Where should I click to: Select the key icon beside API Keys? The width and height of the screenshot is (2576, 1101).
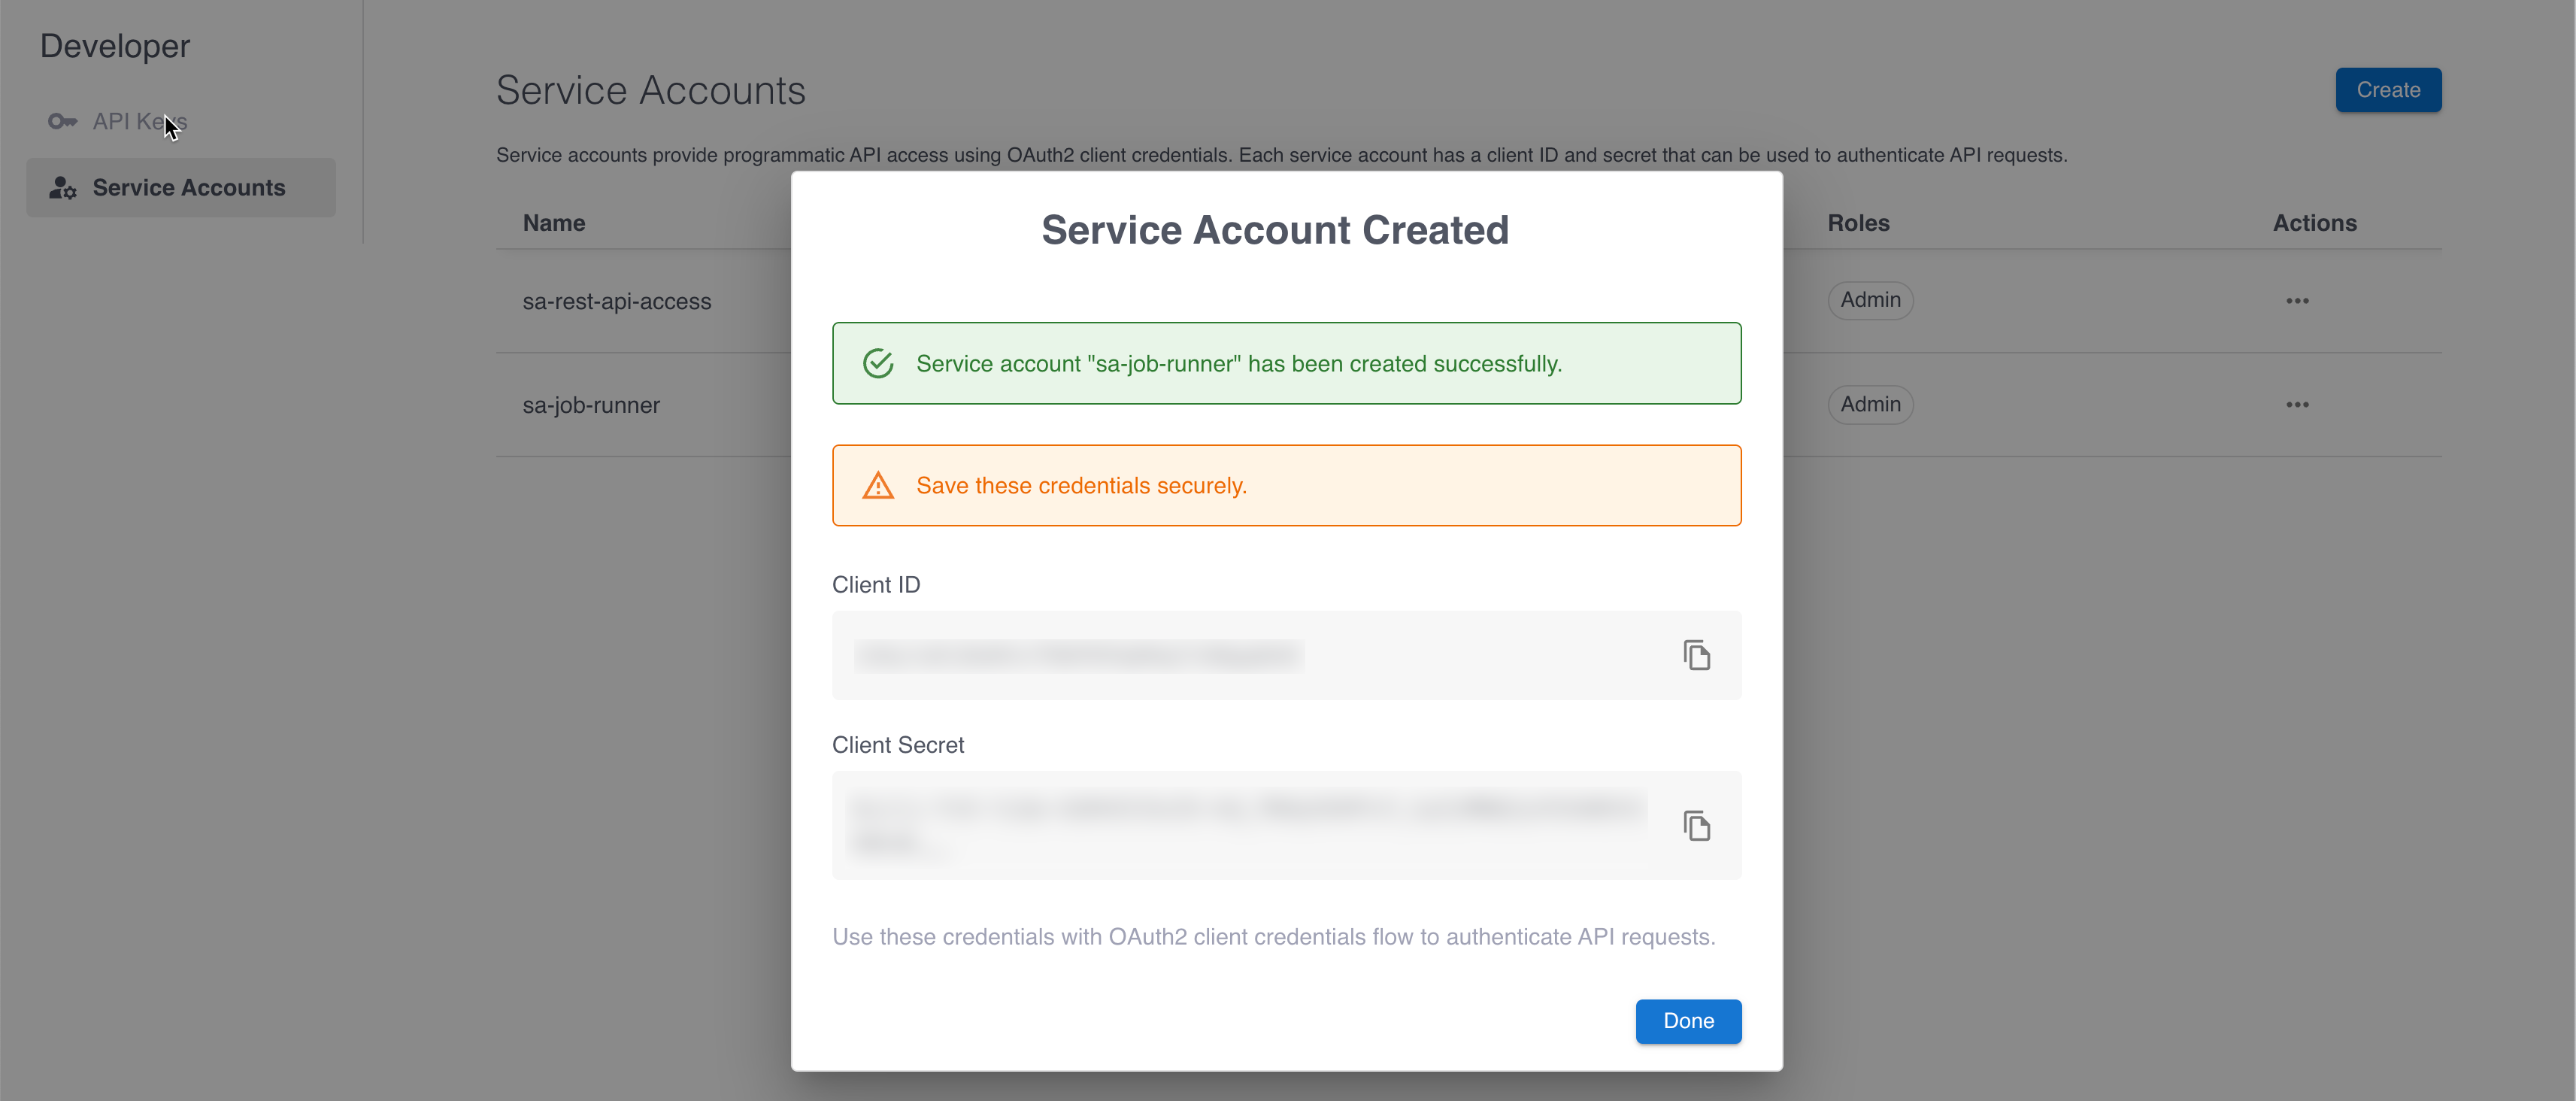click(62, 120)
